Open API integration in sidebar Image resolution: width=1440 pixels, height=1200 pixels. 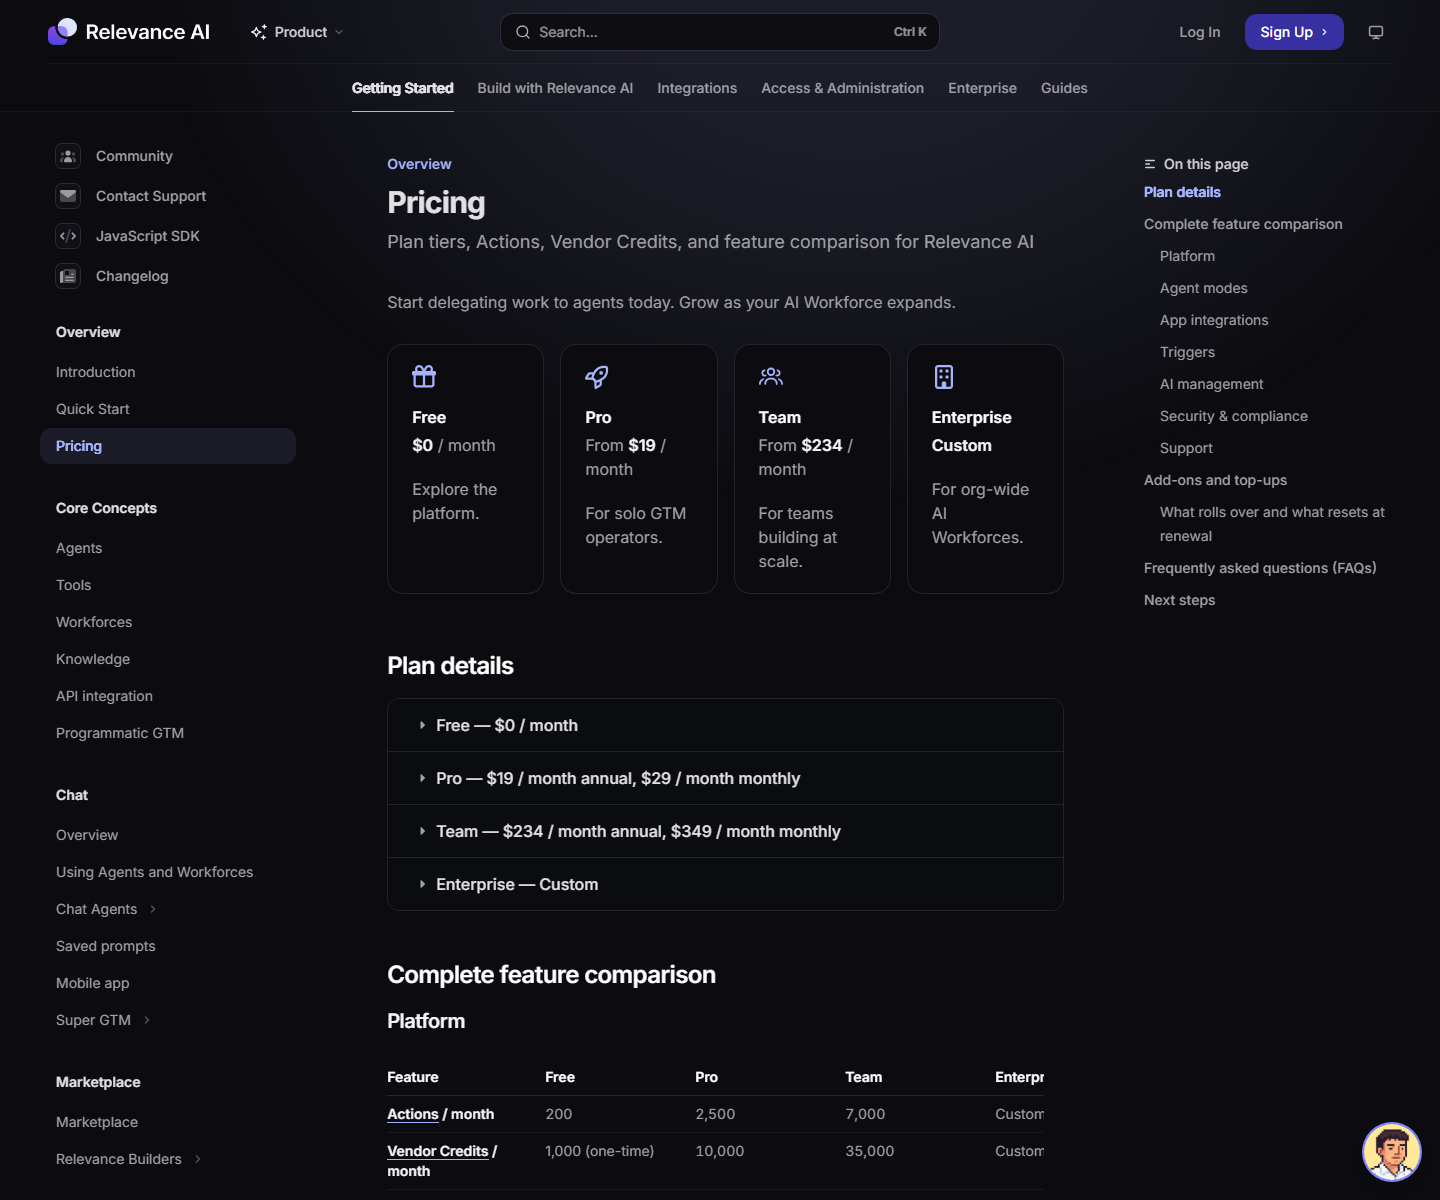(168, 696)
